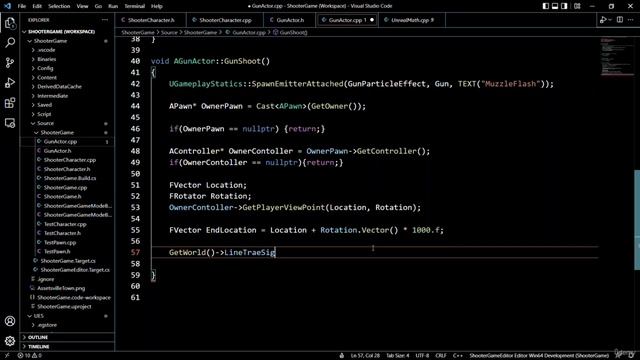Expand the DerivedDataCache folder
This screenshot has width=640, height=360.
59,87
